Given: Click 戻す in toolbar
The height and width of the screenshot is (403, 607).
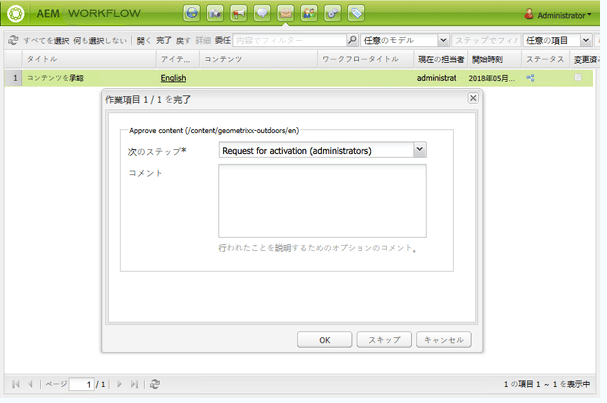Looking at the screenshot, I should [x=183, y=40].
